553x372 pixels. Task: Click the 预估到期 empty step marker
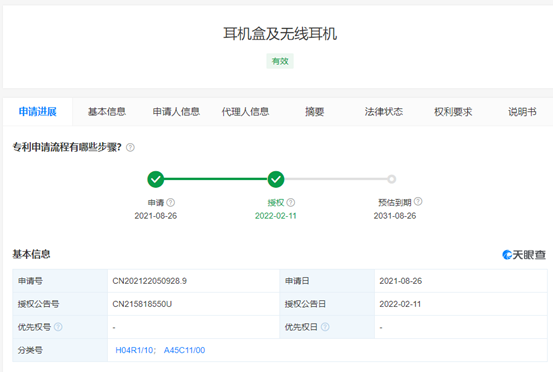391,179
